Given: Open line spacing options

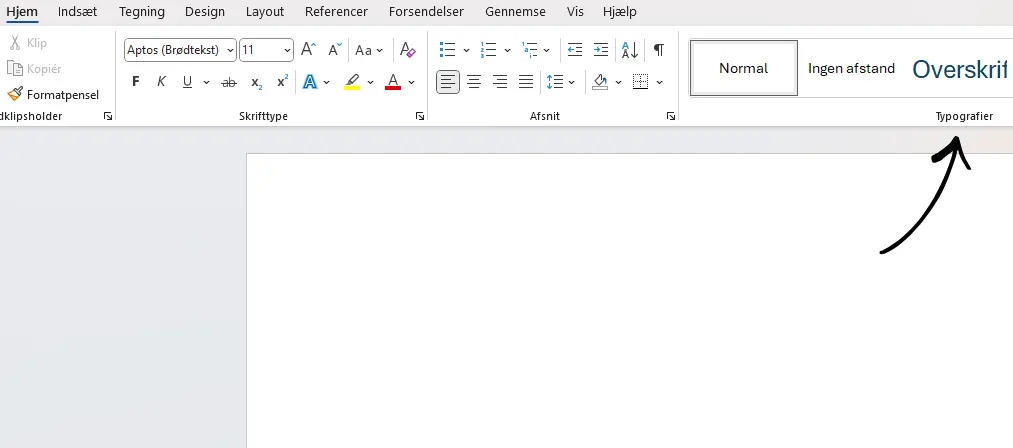Looking at the screenshot, I should pos(555,82).
